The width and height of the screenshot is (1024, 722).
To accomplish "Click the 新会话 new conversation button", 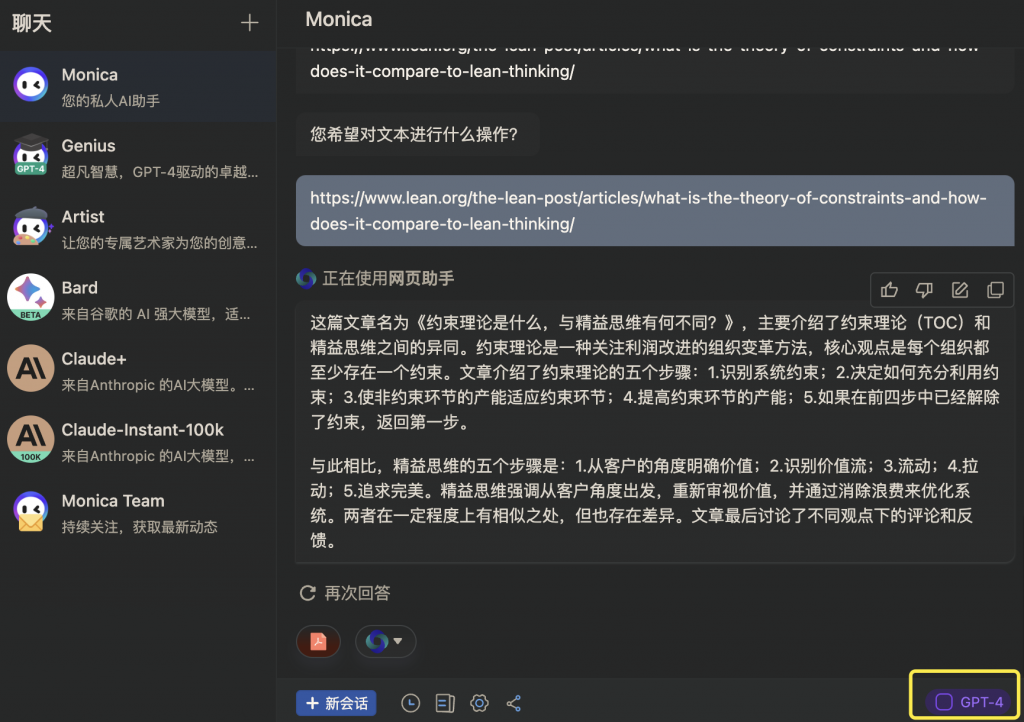I will [336, 703].
